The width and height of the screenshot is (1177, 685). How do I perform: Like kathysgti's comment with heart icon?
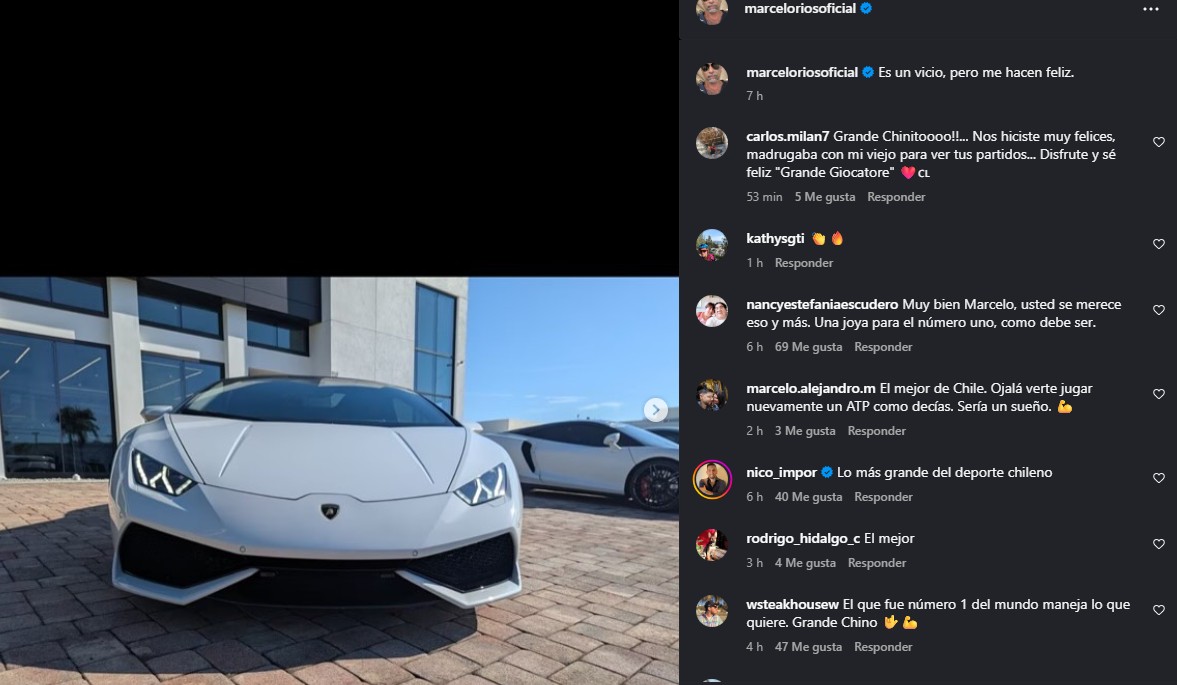pos(1159,244)
